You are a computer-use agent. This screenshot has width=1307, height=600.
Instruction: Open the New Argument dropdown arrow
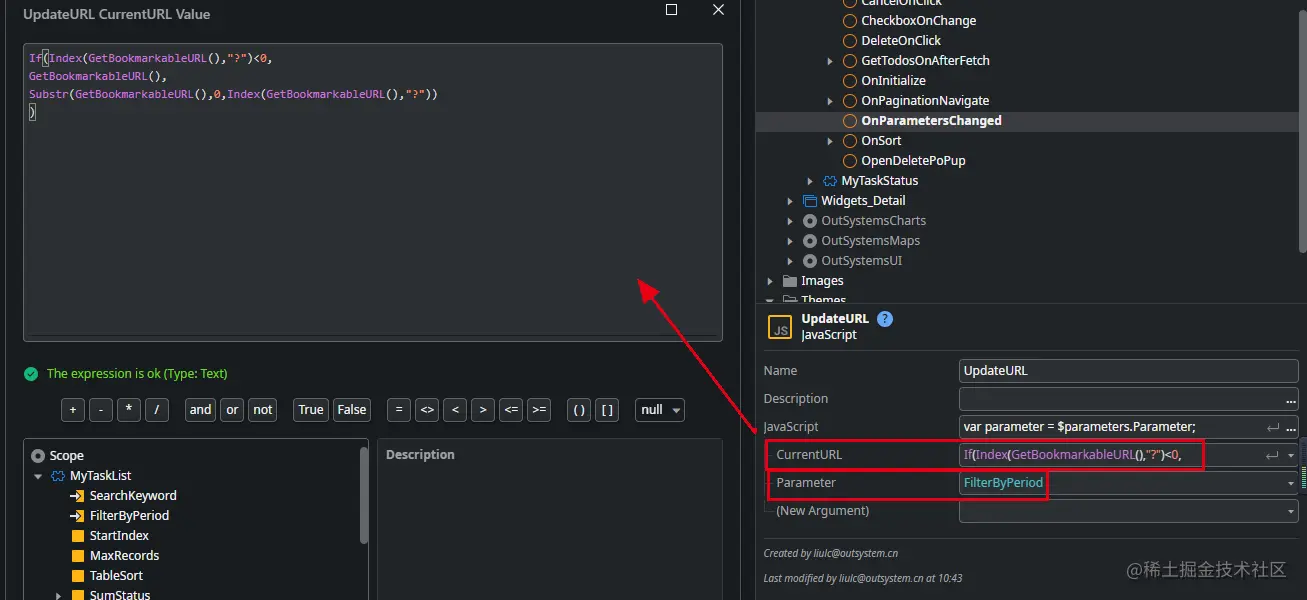(x=1290, y=511)
